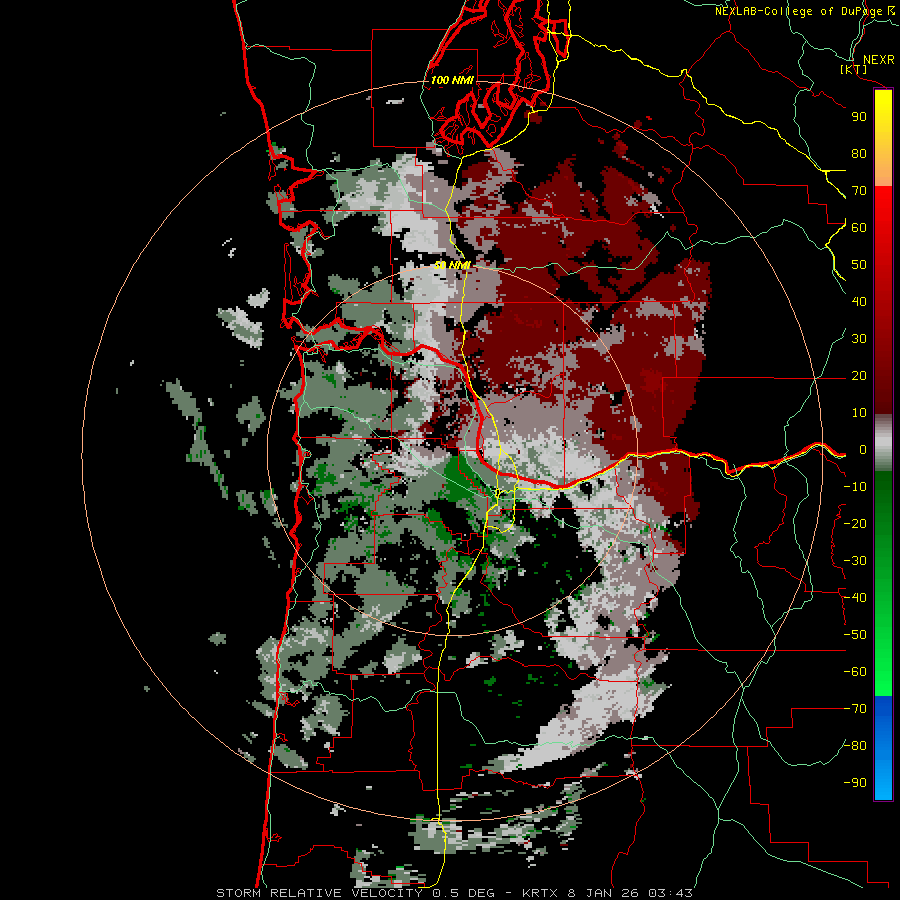Viewport: 900px width, 900px height.
Task: Click the NEXLAB-College of DuPage credit text
Action: click(x=805, y=11)
